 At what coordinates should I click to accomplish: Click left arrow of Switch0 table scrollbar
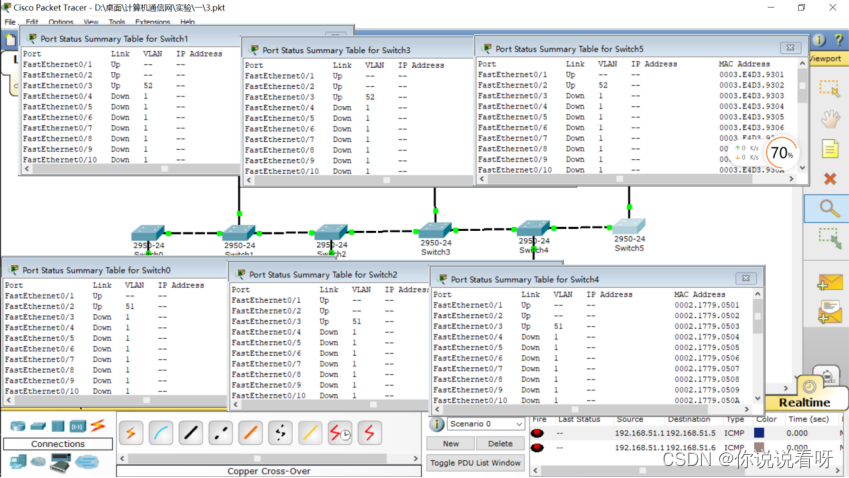pos(9,401)
